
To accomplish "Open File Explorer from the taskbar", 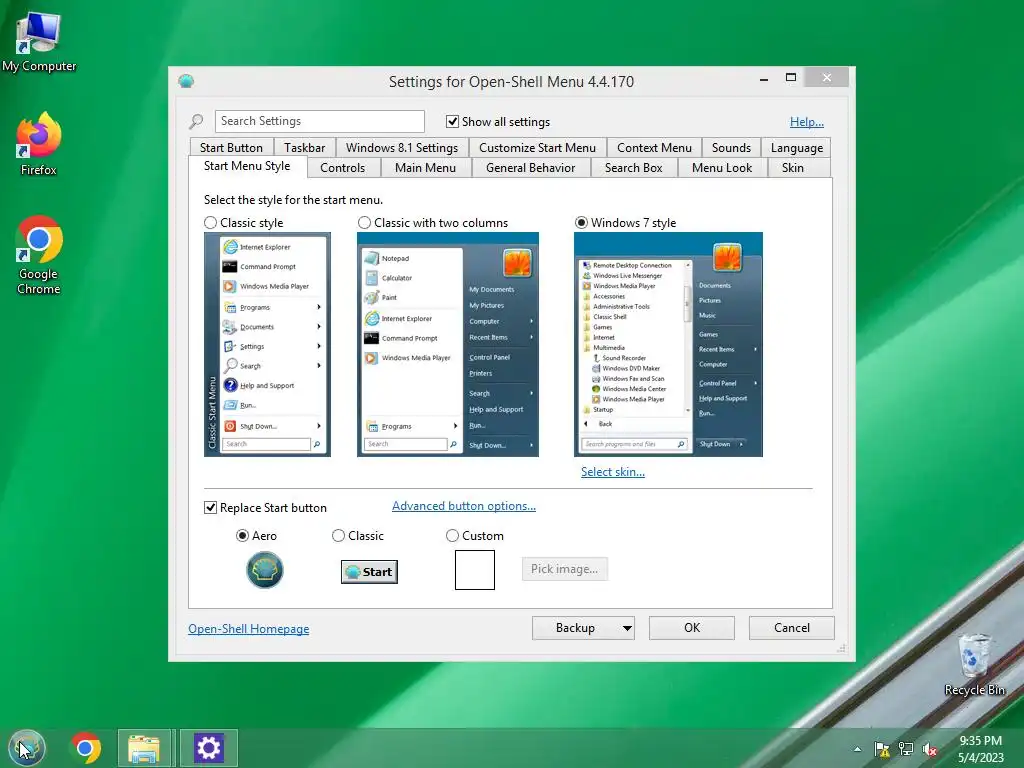I will point(144,748).
